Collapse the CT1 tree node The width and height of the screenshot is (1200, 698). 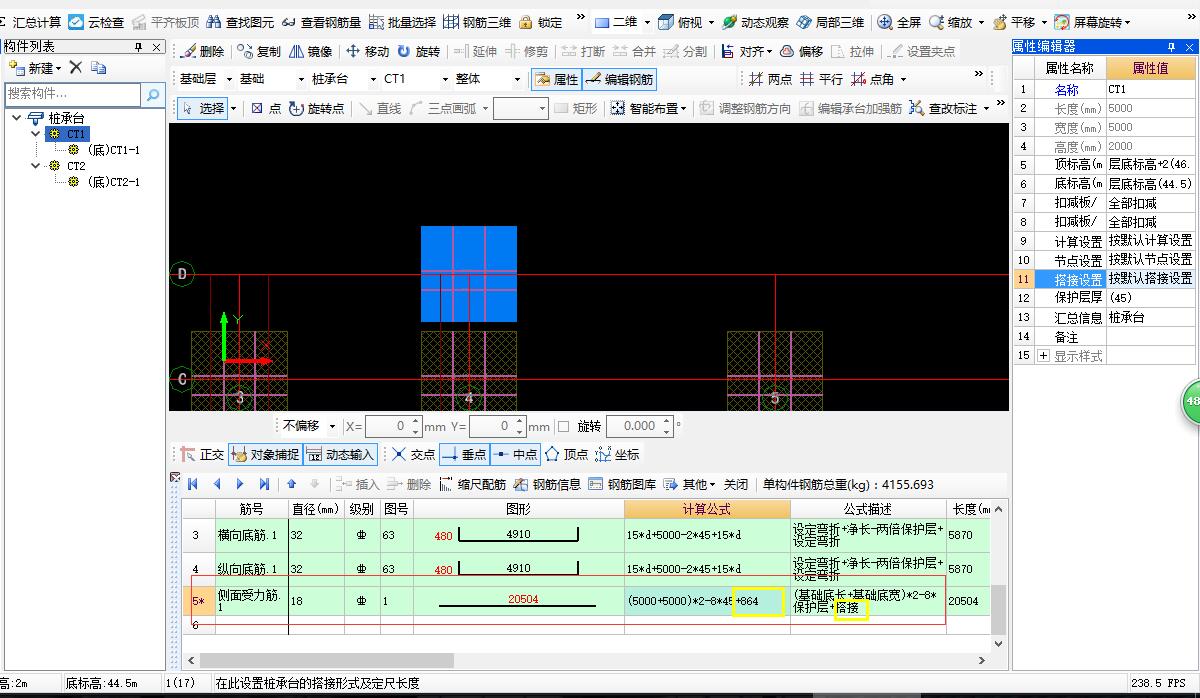(x=36, y=134)
